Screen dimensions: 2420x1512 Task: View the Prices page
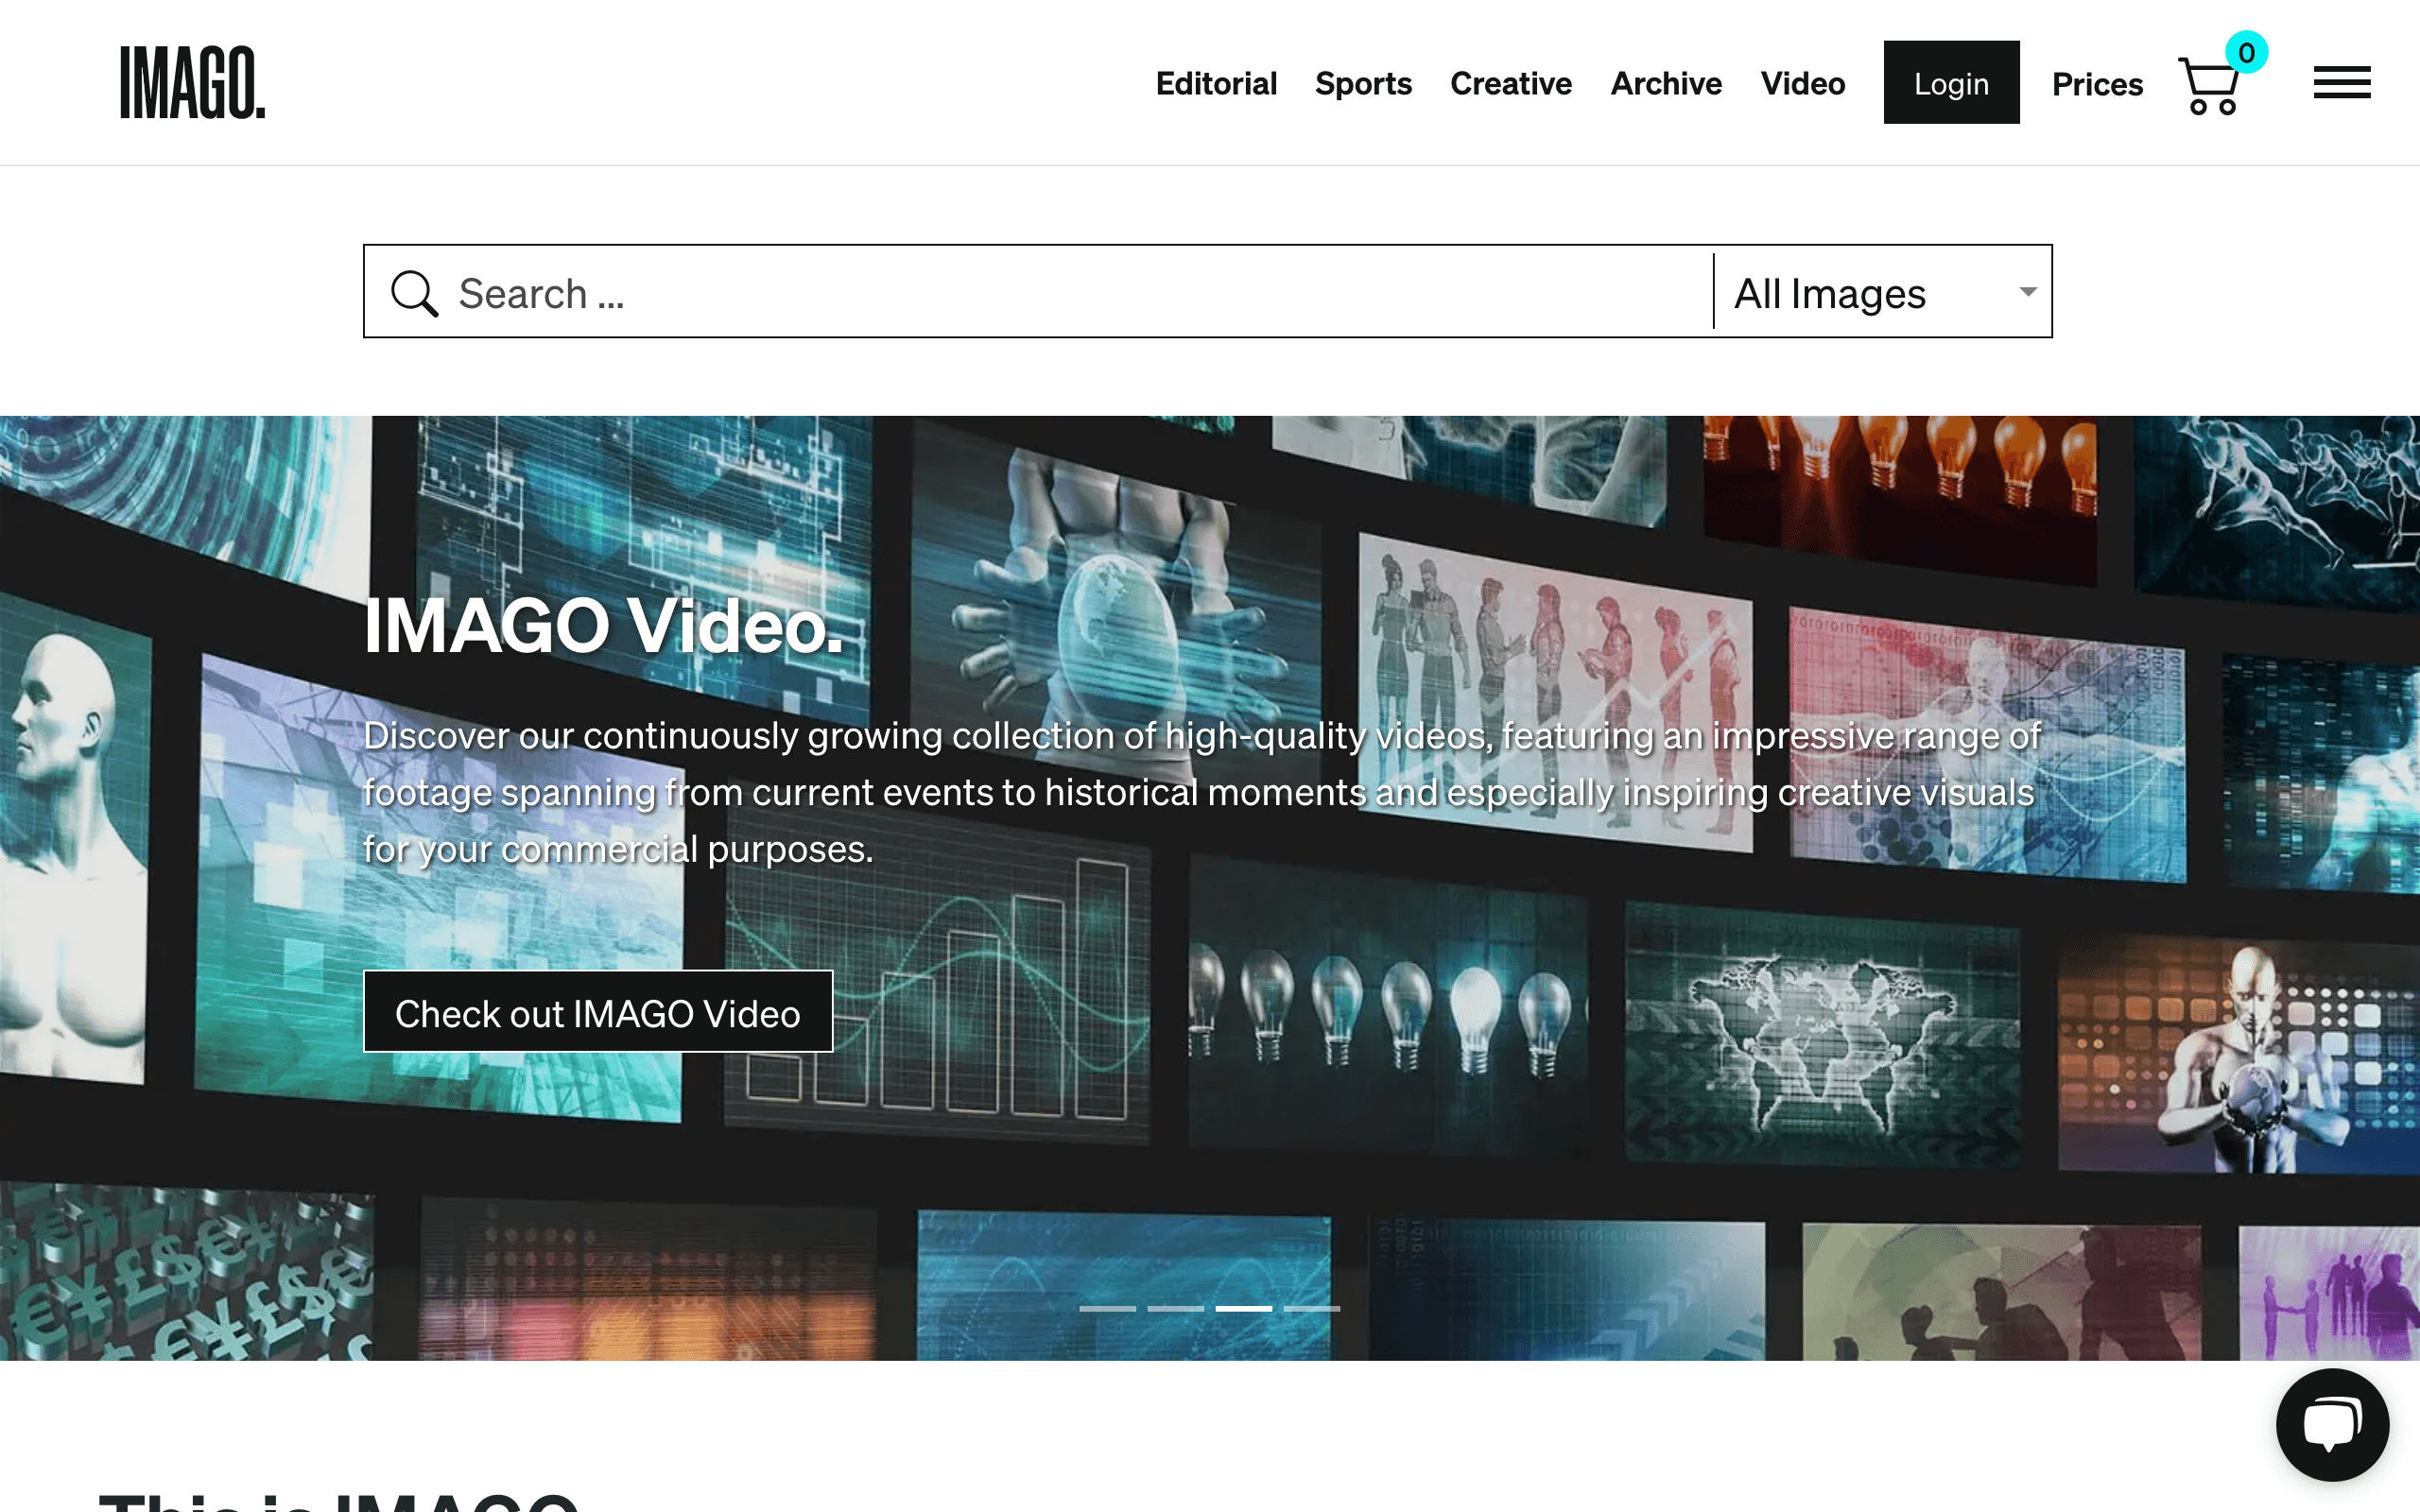point(2097,84)
